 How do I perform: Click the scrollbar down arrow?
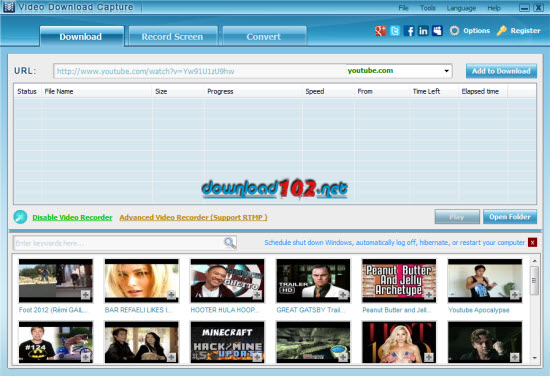pos(534,358)
